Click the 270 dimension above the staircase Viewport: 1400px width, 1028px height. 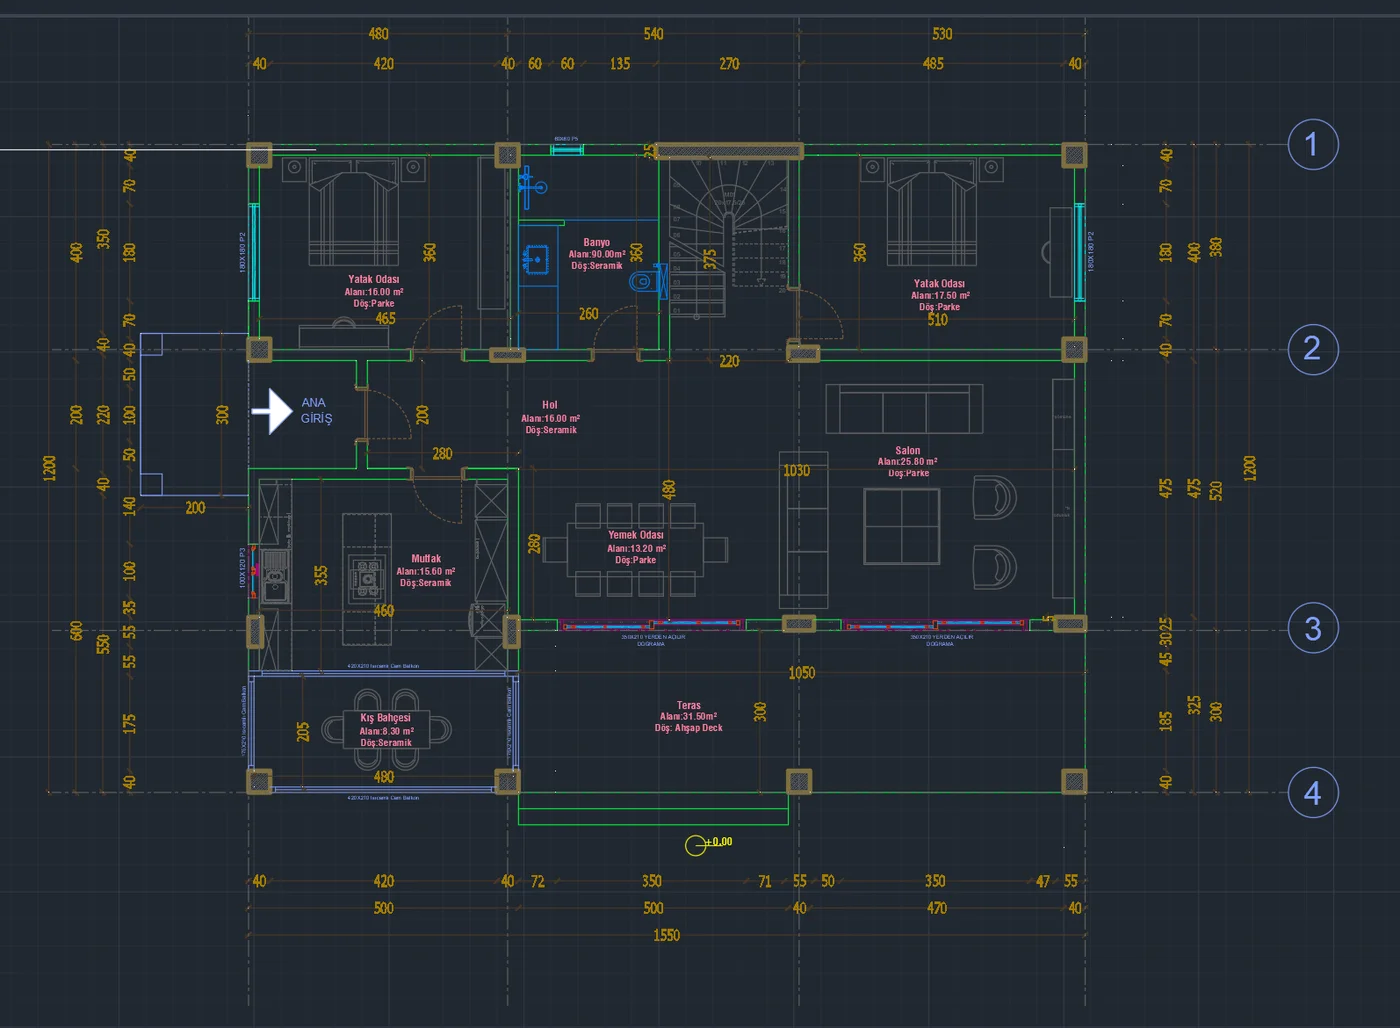pos(730,64)
